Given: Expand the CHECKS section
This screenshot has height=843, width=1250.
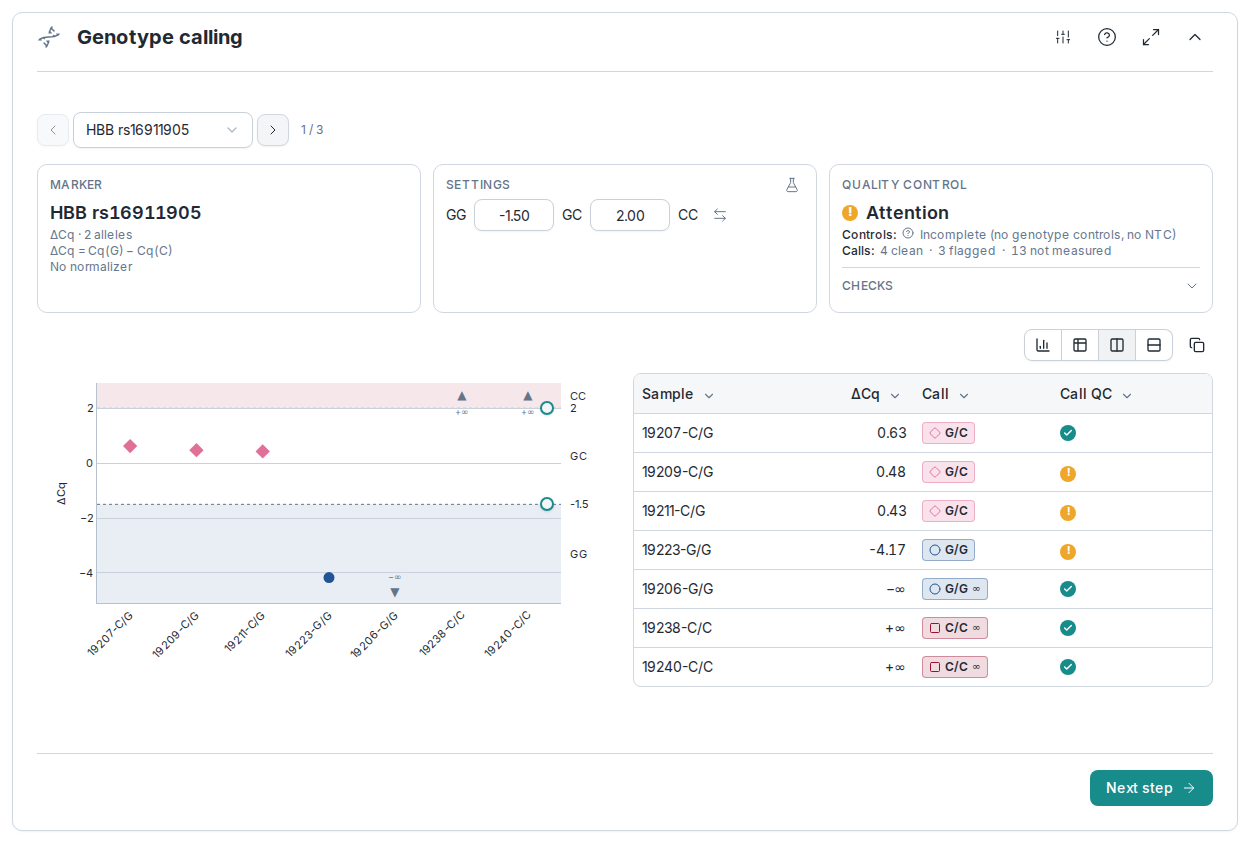Looking at the screenshot, I should 1021,286.
